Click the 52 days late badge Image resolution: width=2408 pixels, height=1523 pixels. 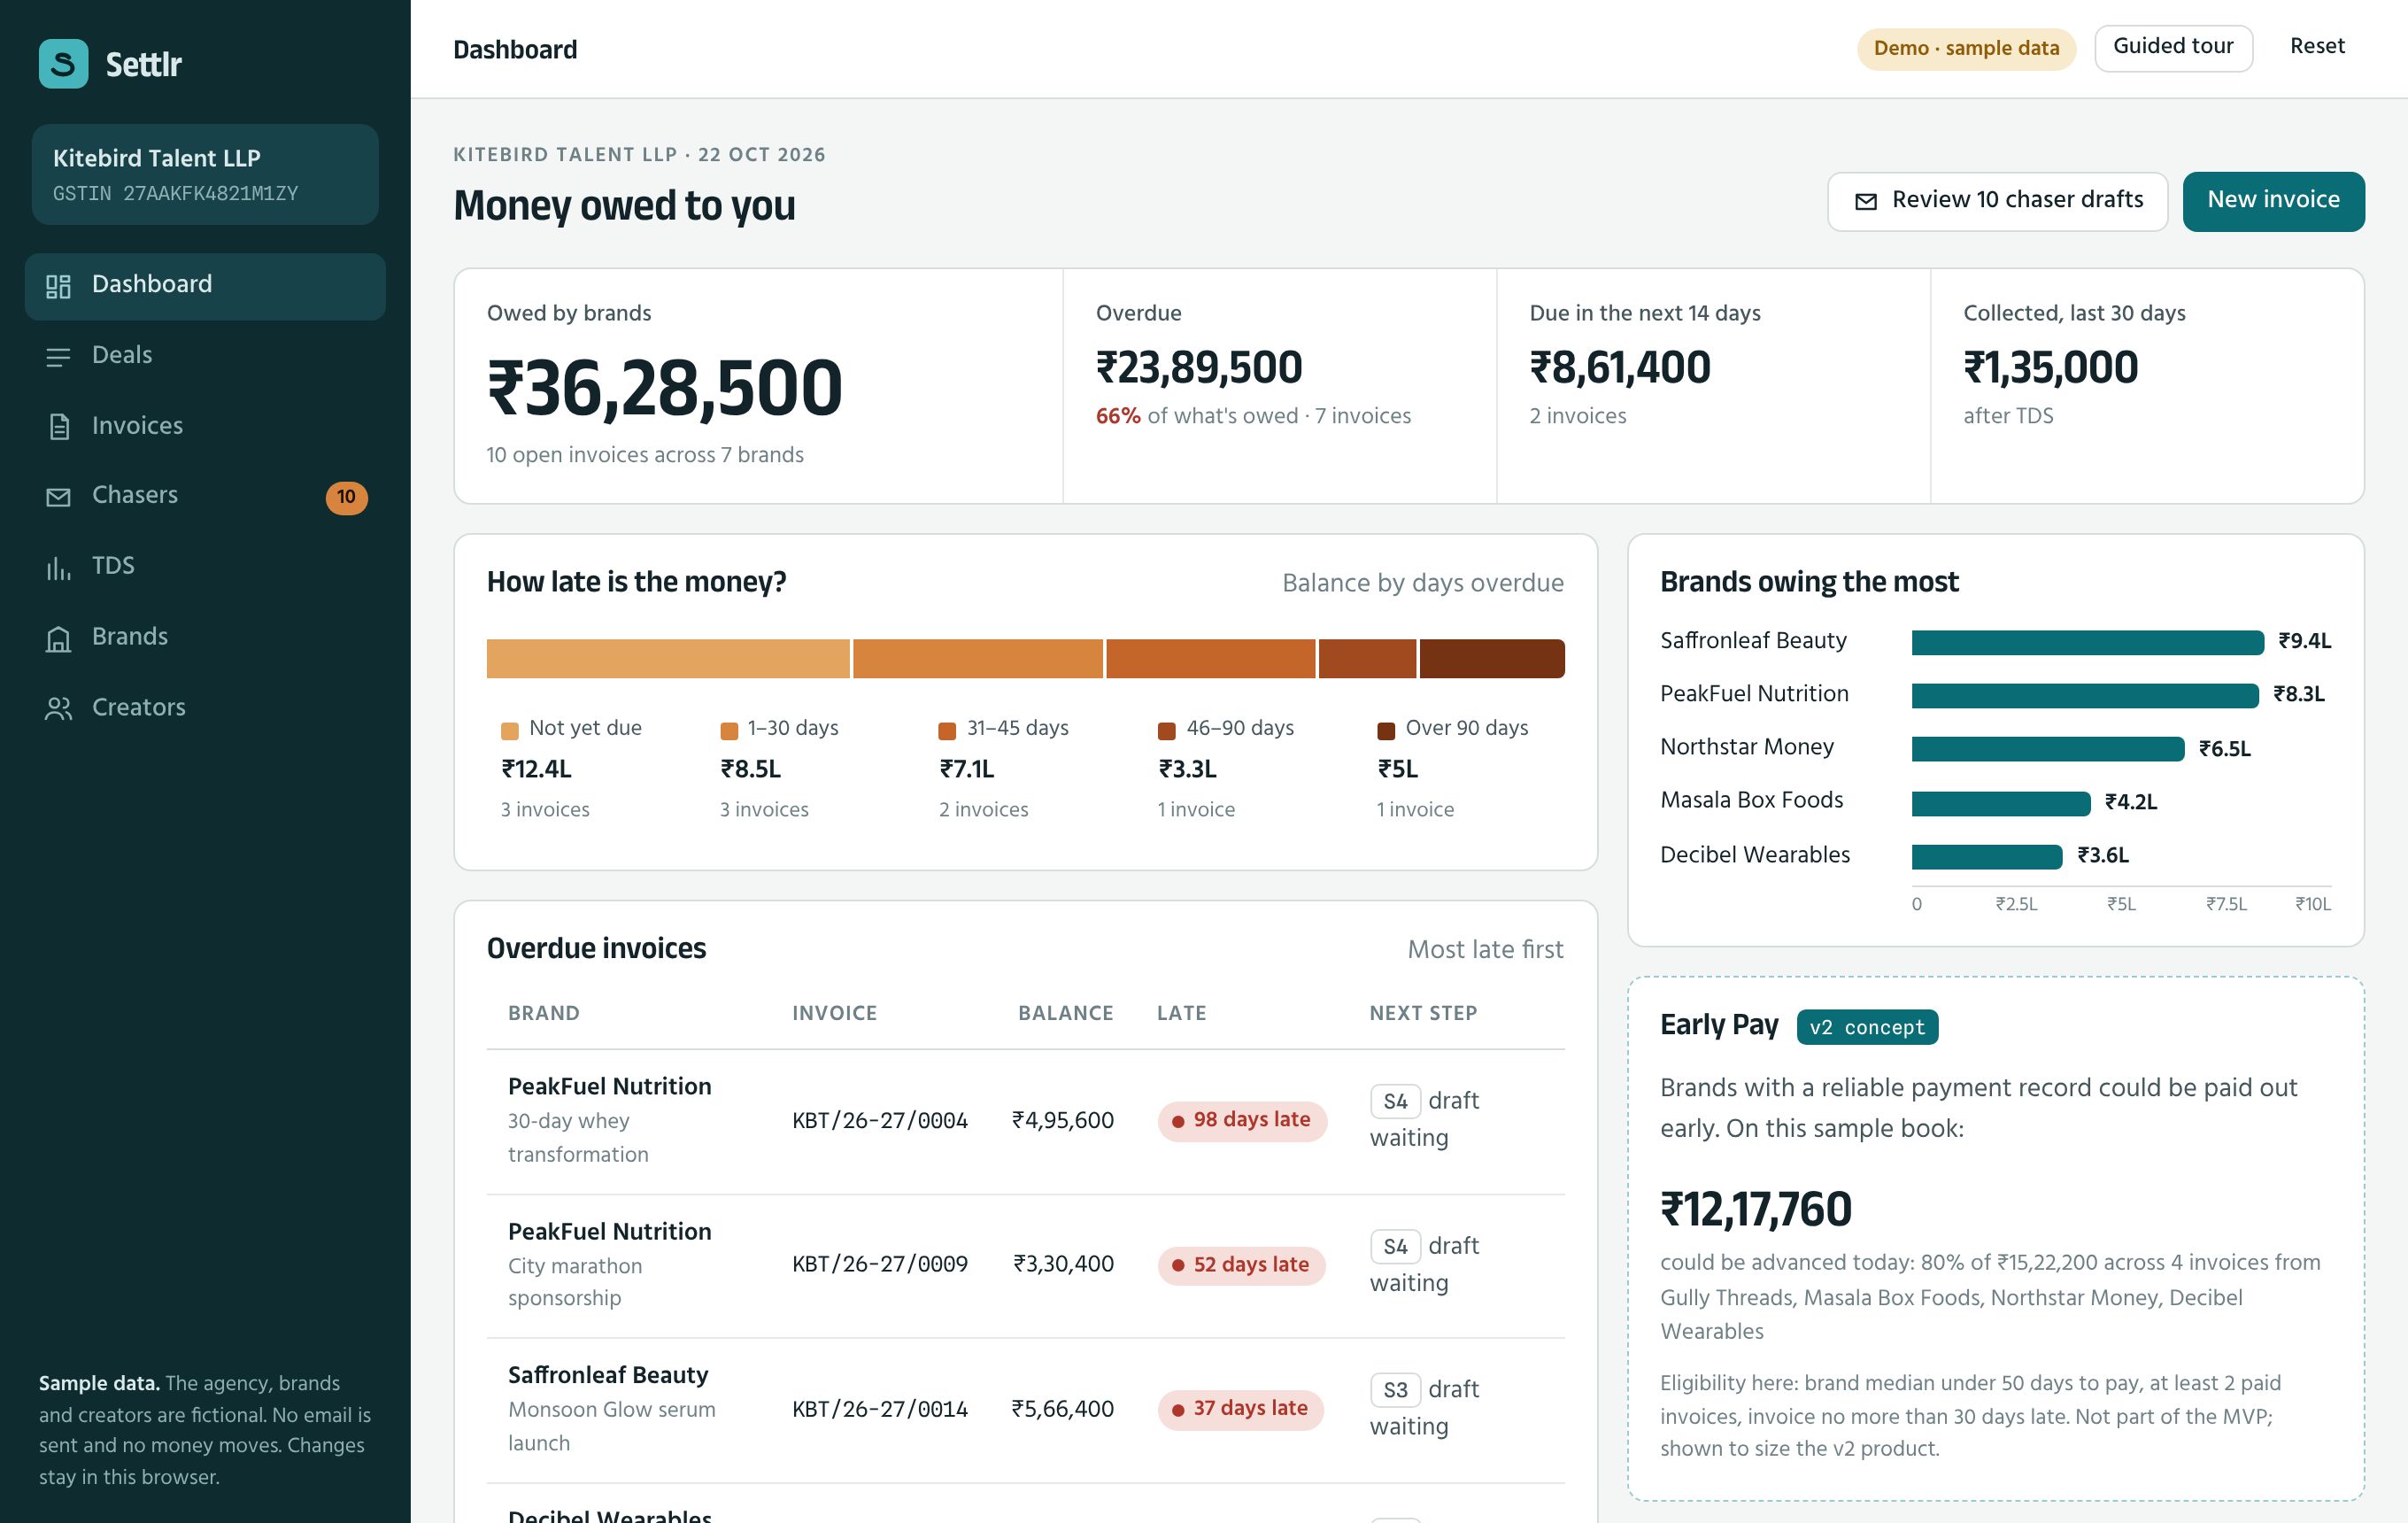click(x=1241, y=1265)
